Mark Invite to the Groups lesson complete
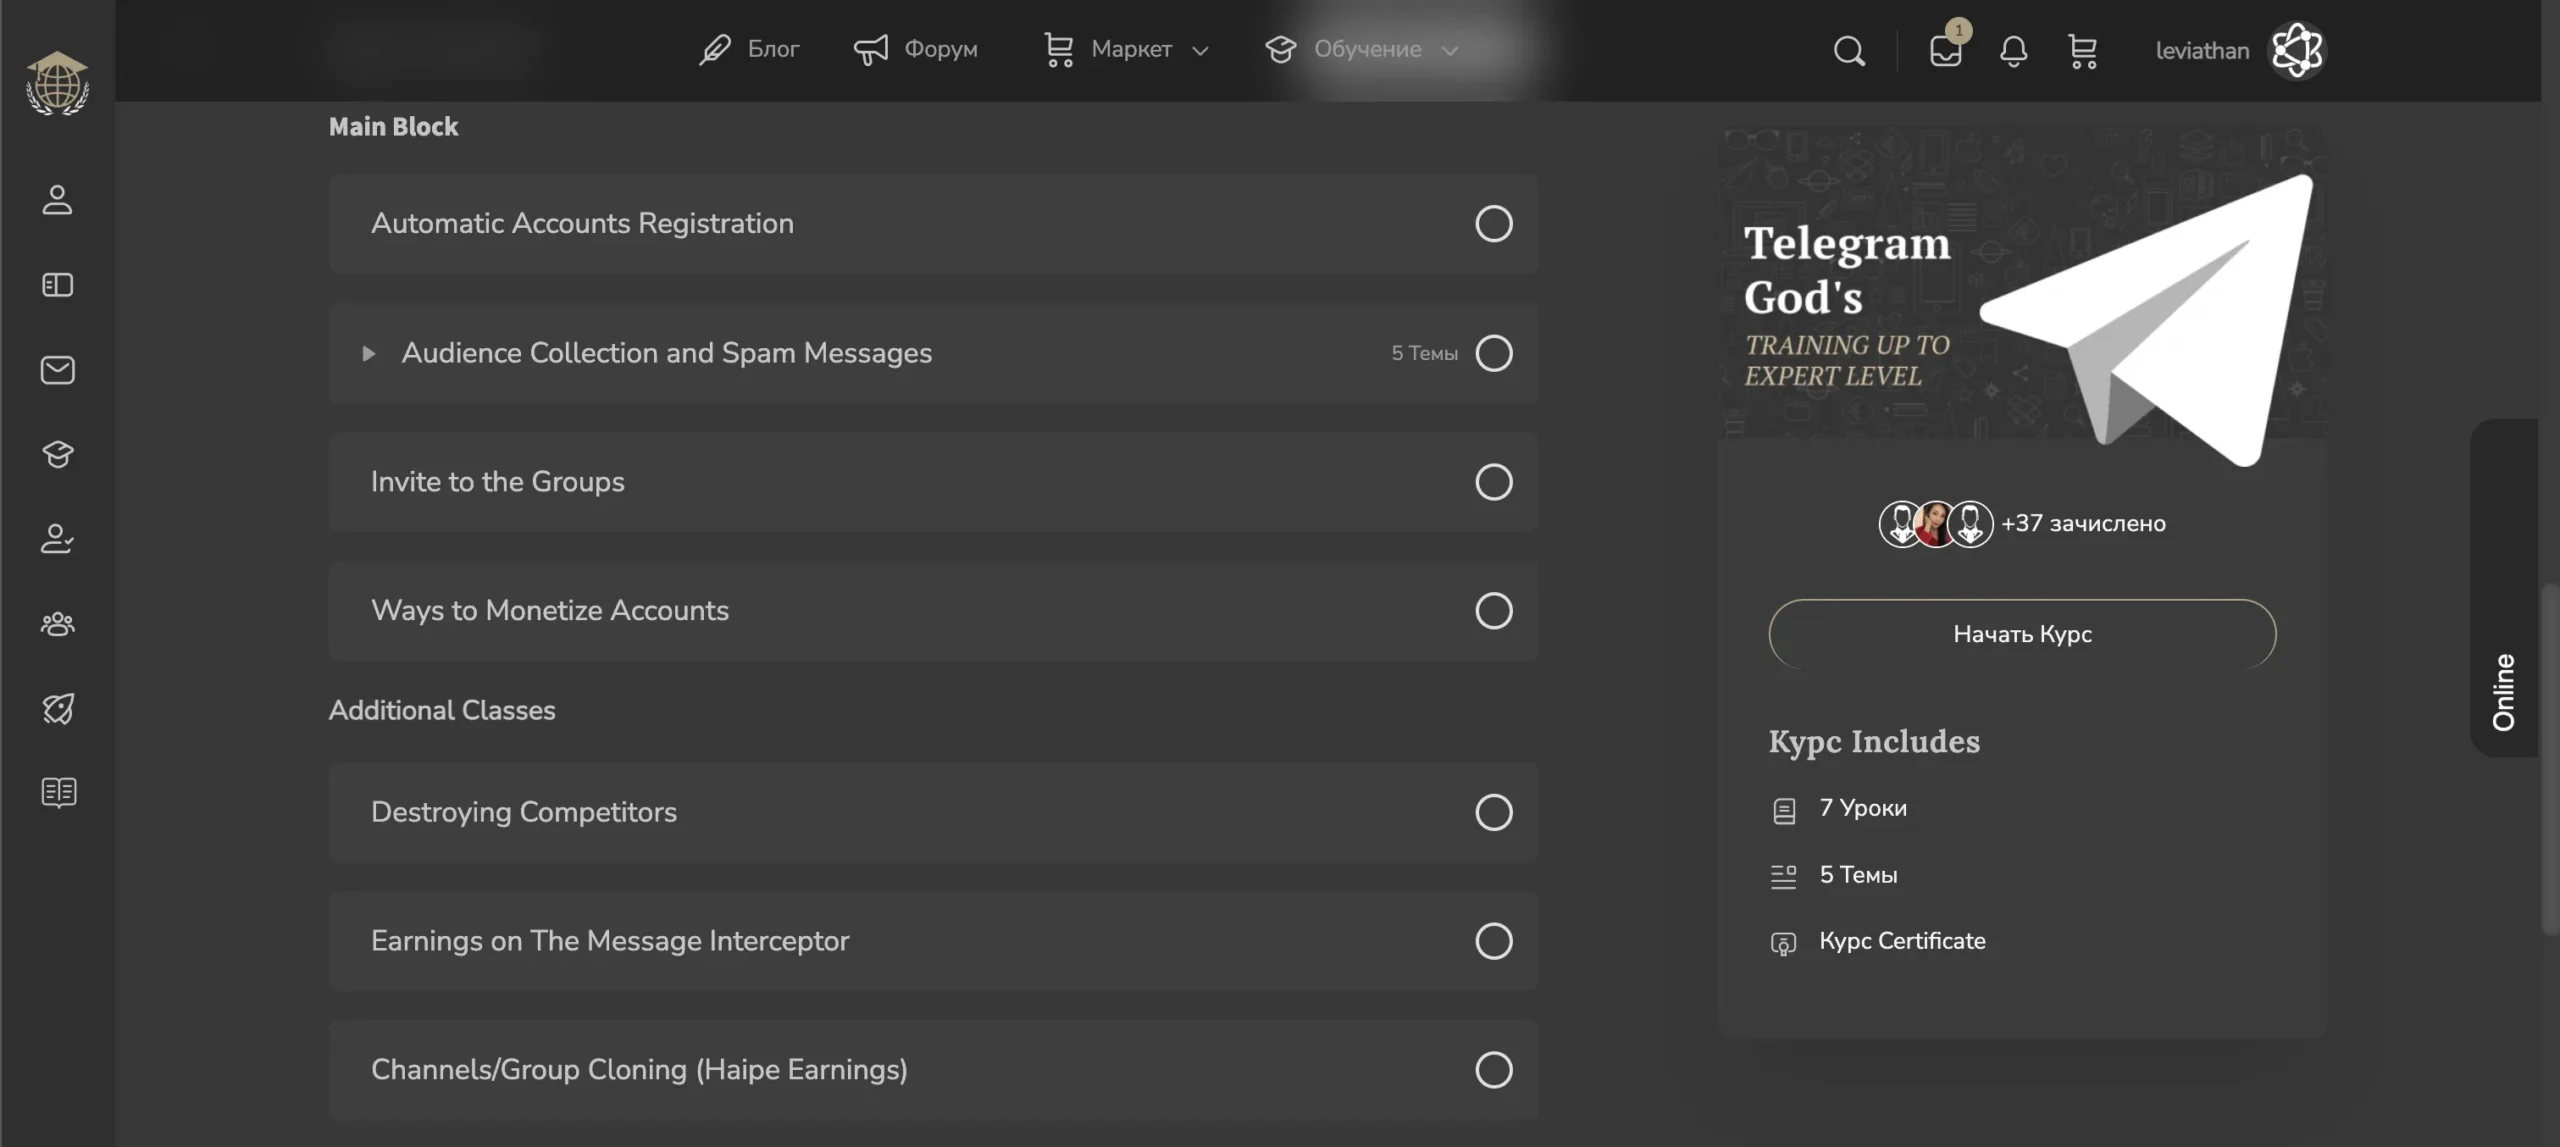This screenshot has width=2560, height=1147. (1493, 482)
